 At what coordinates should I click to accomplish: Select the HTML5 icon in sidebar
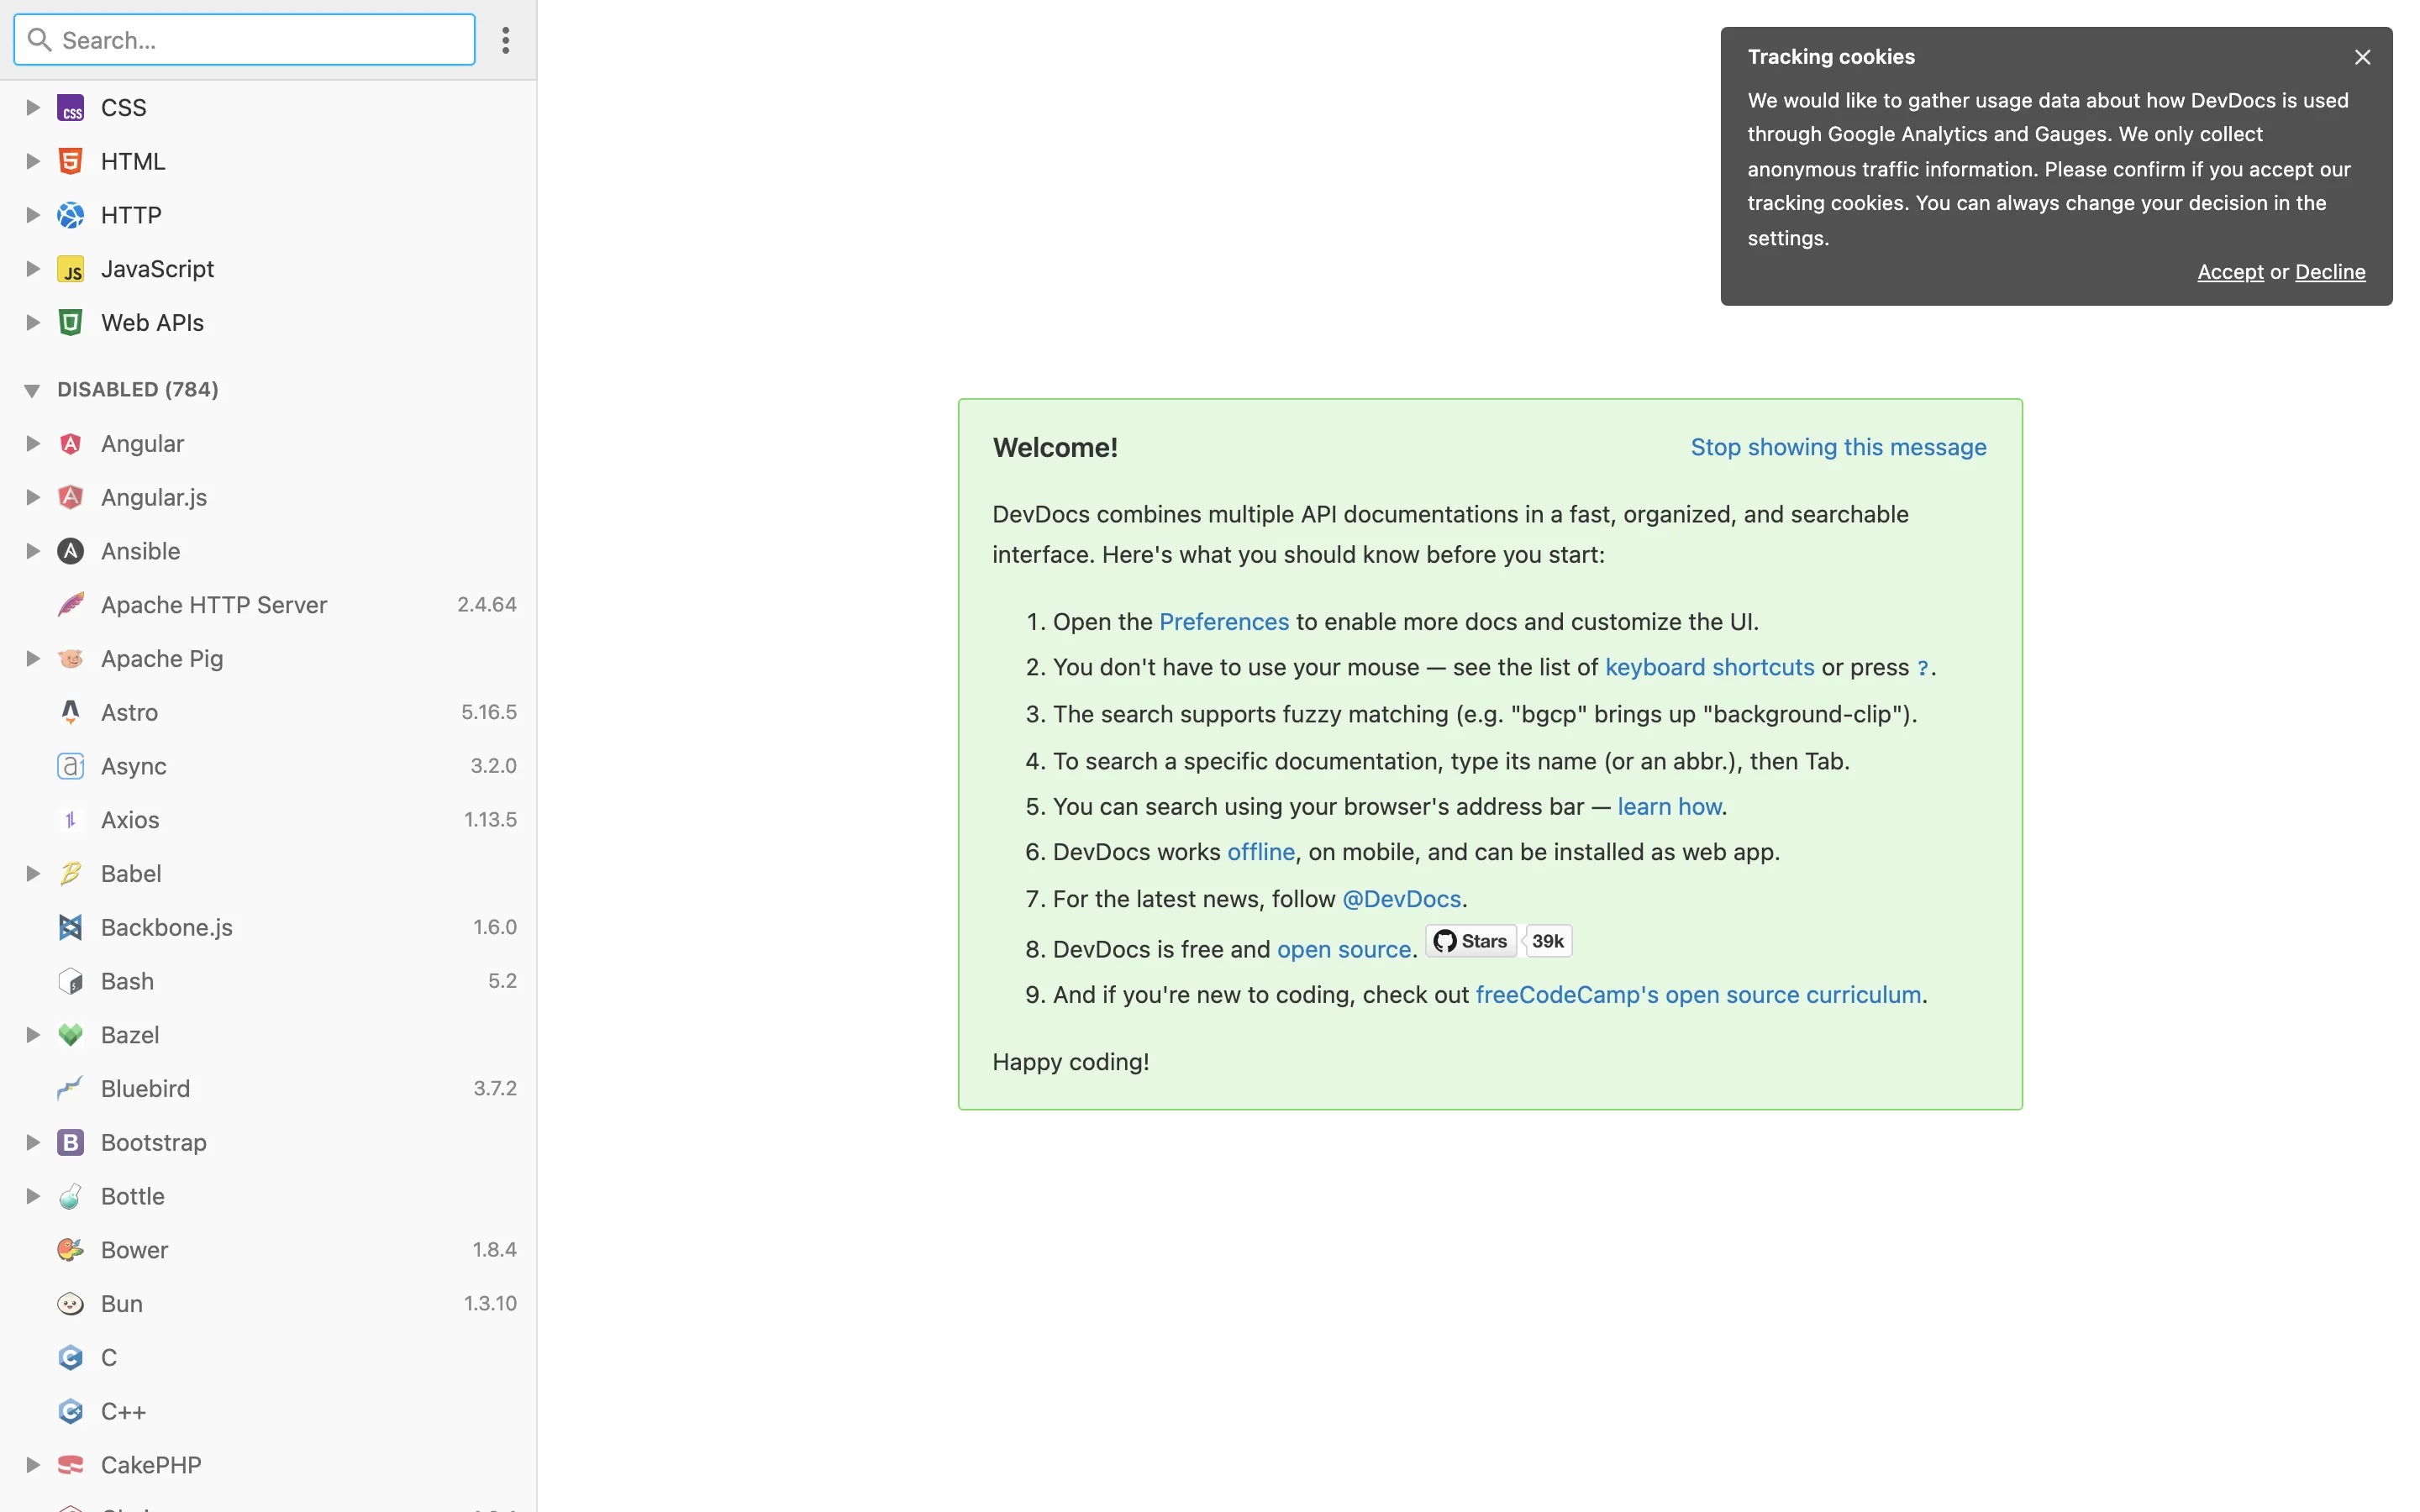[70, 160]
